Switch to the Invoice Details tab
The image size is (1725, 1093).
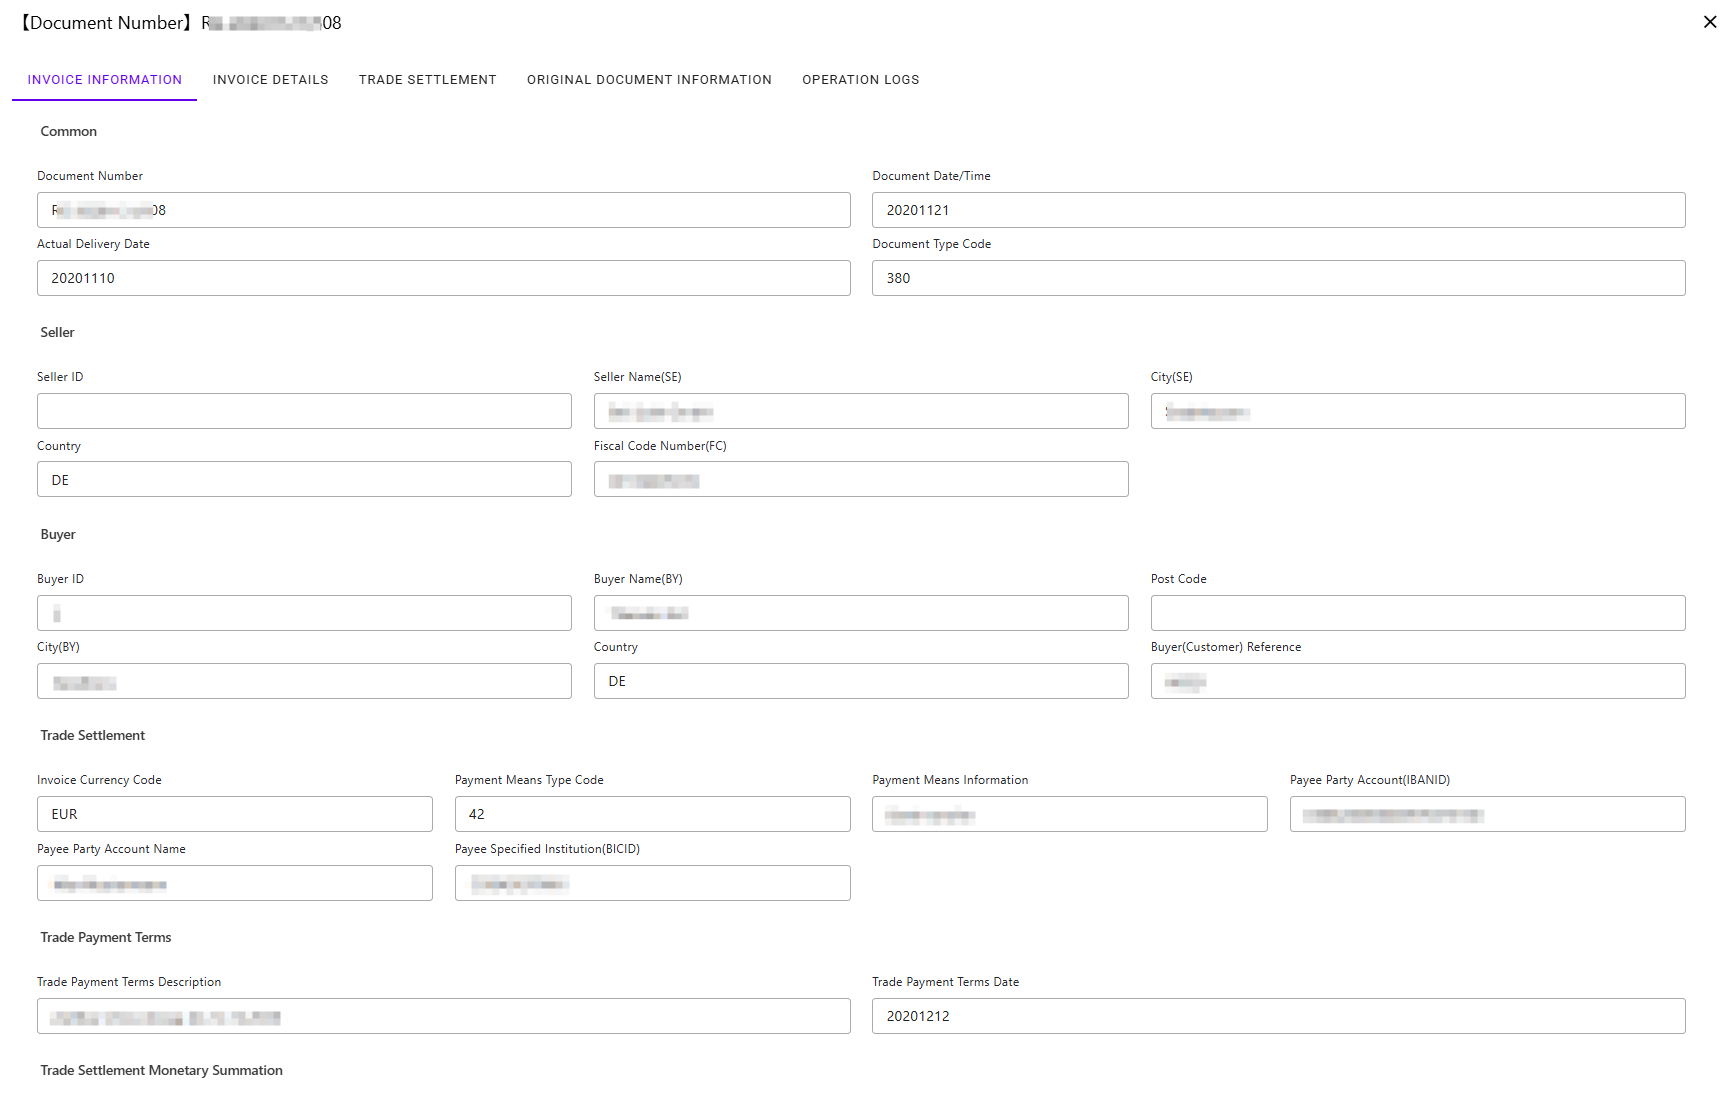[270, 80]
